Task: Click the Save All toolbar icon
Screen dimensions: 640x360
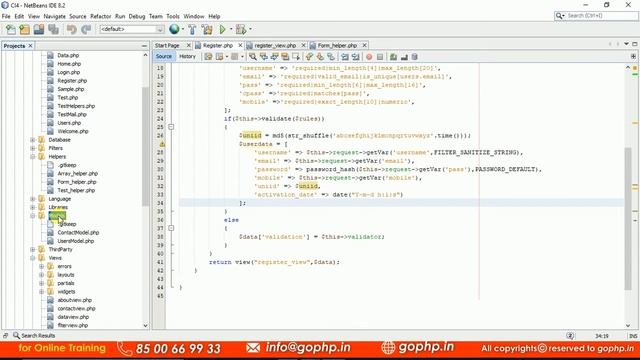Action: [53, 29]
